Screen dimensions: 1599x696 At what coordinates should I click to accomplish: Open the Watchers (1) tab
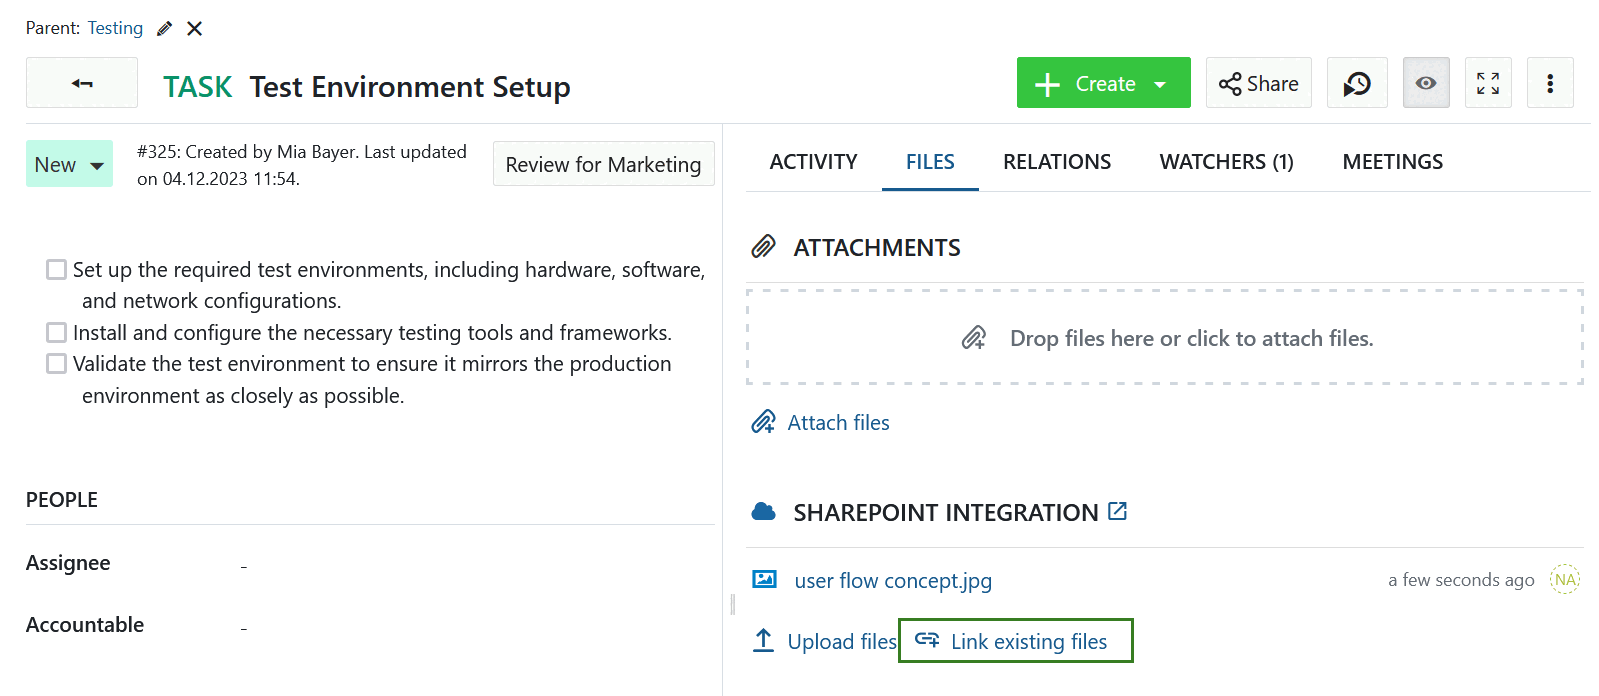1226,162
